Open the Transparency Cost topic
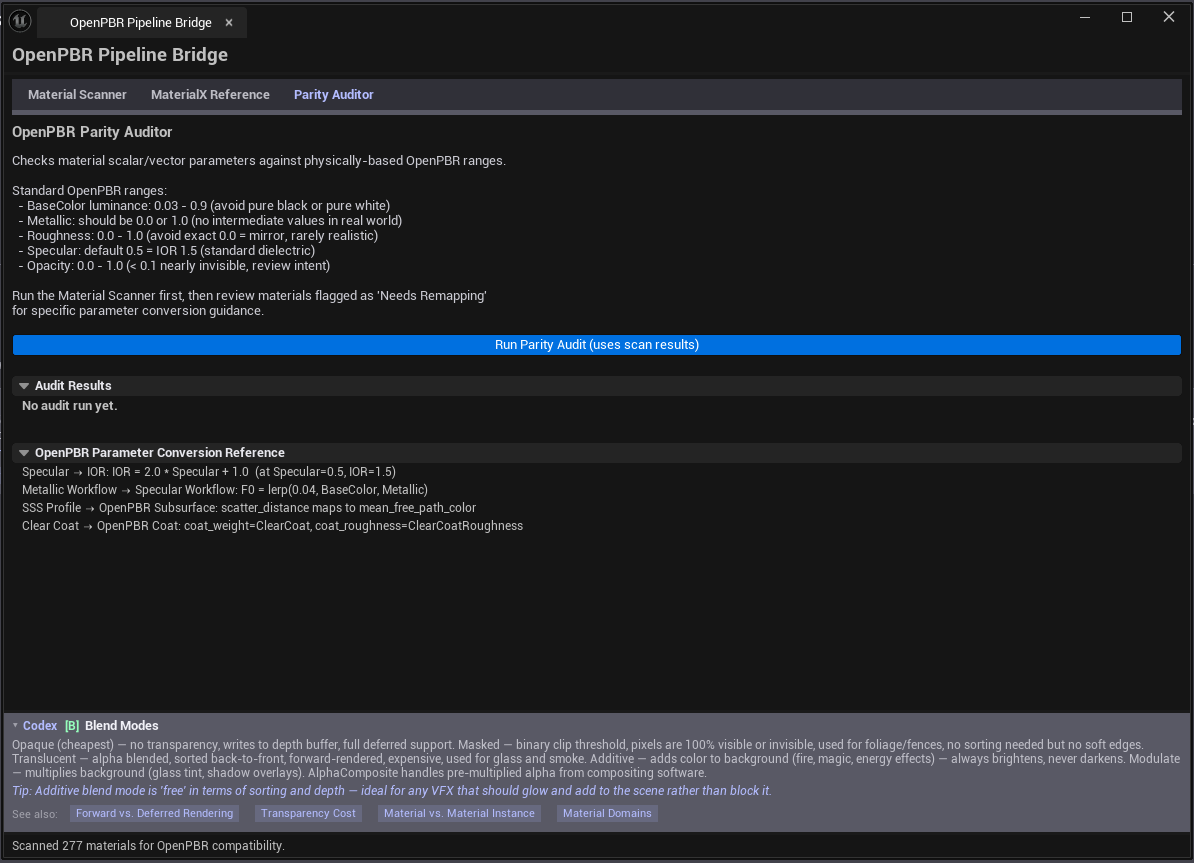Image resolution: width=1194 pixels, height=863 pixels. tap(308, 813)
